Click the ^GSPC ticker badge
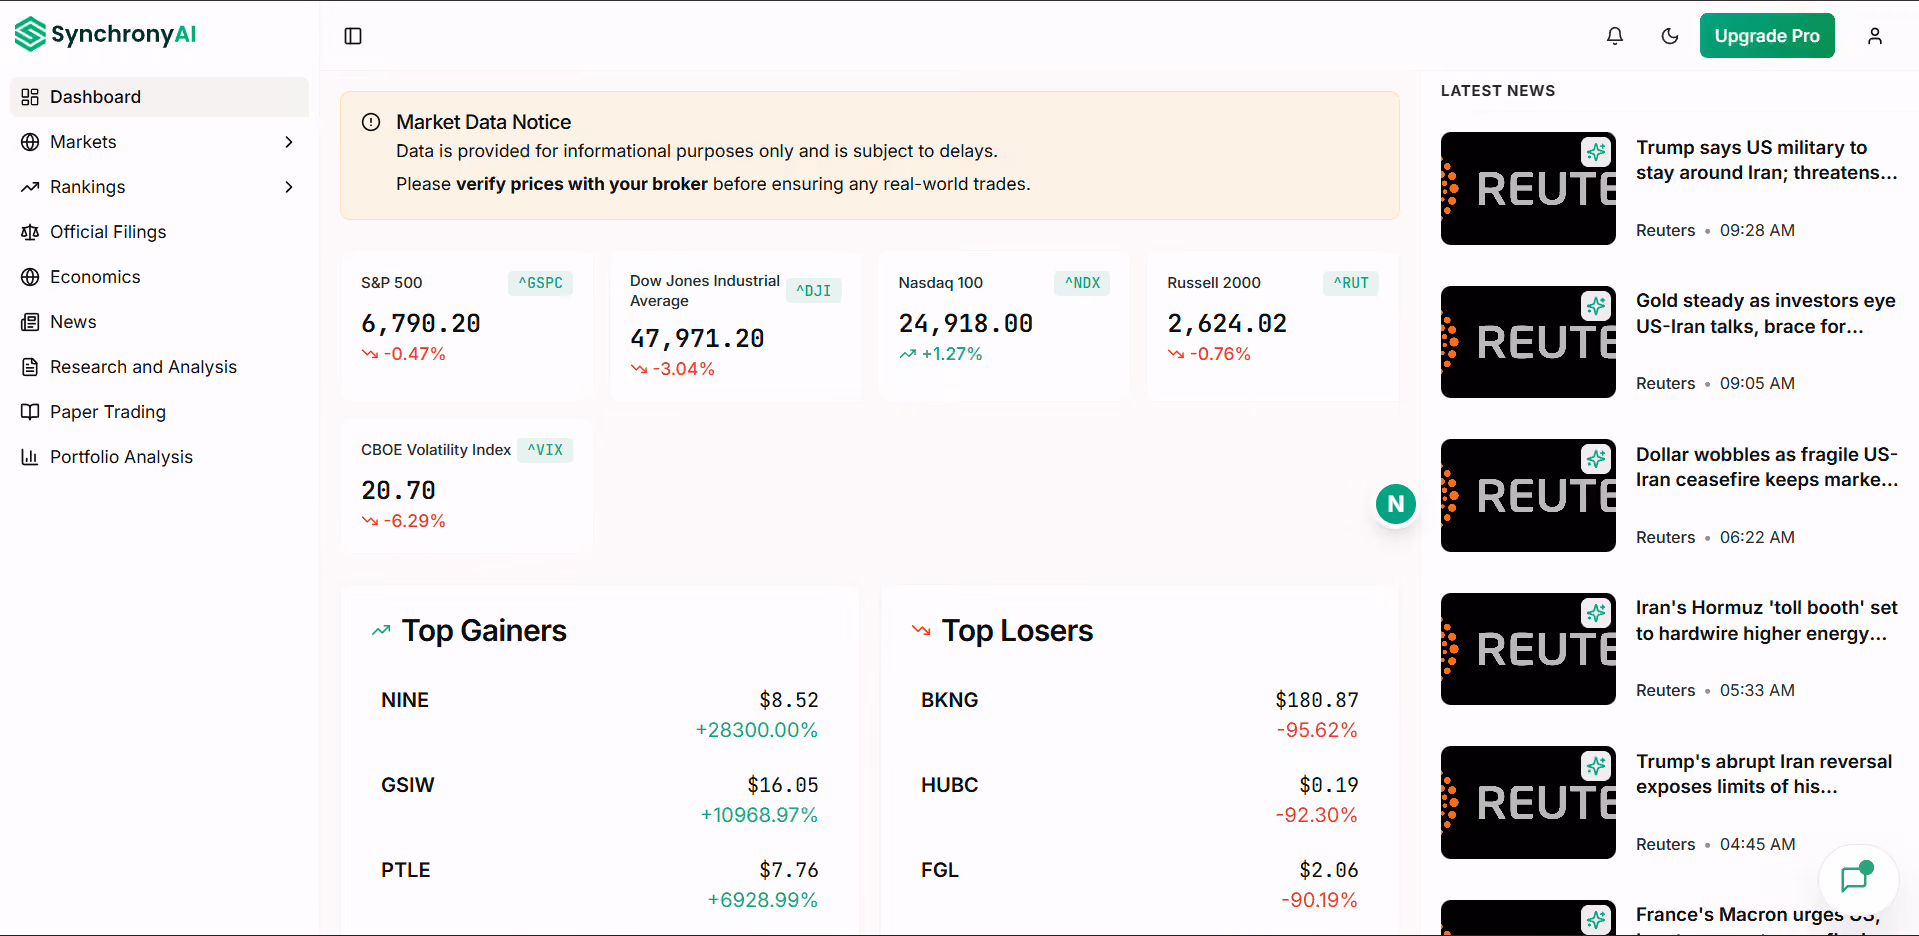The width and height of the screenshot is (1919, 936). pyautogui.click(x=541, y=283)
